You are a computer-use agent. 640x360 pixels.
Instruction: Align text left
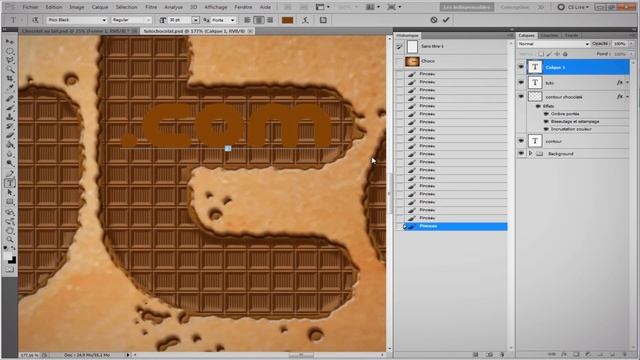point(247,20)
